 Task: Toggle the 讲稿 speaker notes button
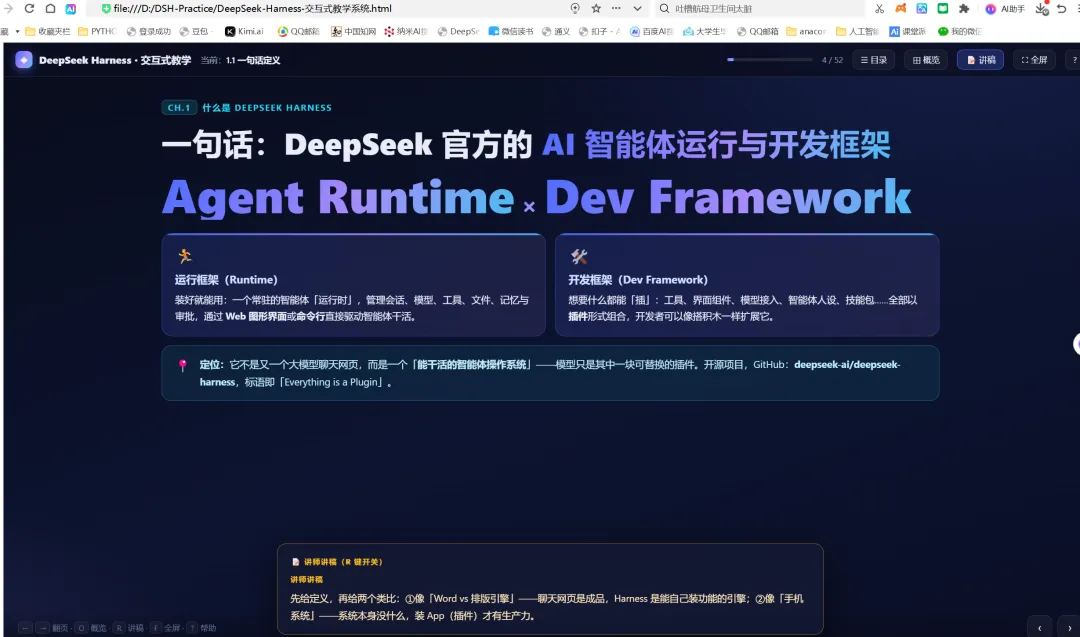point(980,60)
